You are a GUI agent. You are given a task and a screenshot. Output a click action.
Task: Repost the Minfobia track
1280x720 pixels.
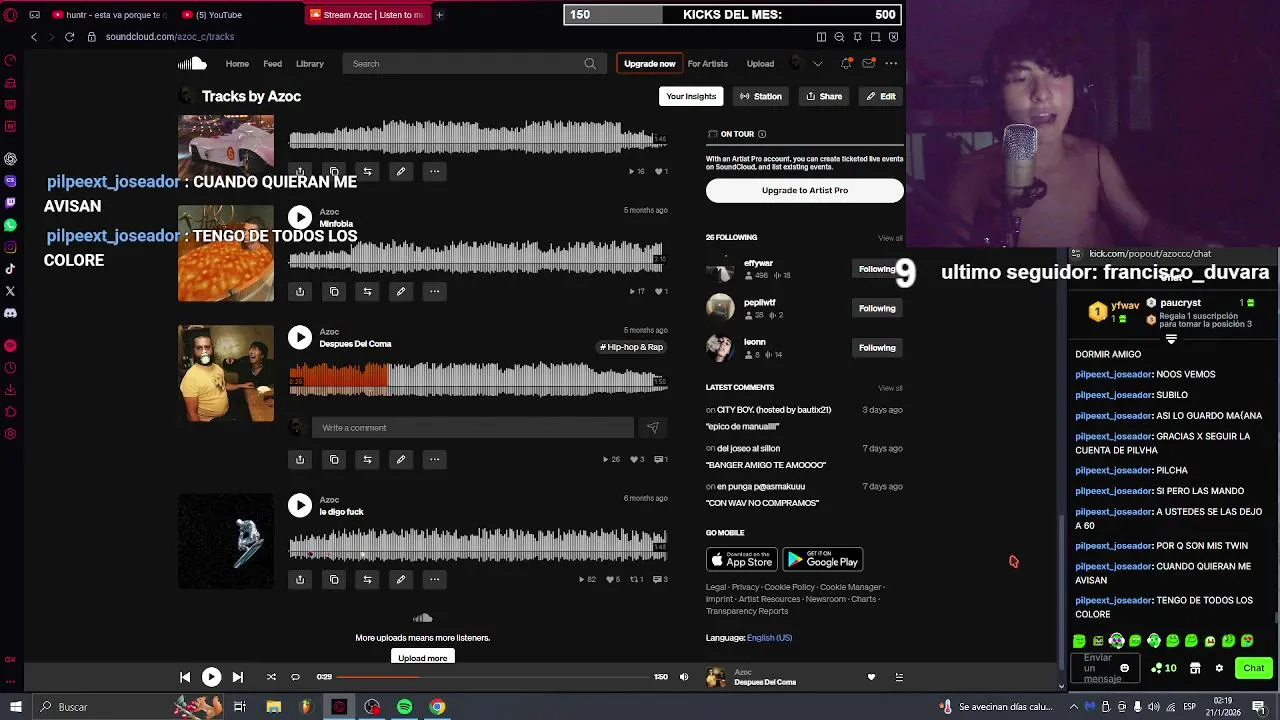[367, 291]
